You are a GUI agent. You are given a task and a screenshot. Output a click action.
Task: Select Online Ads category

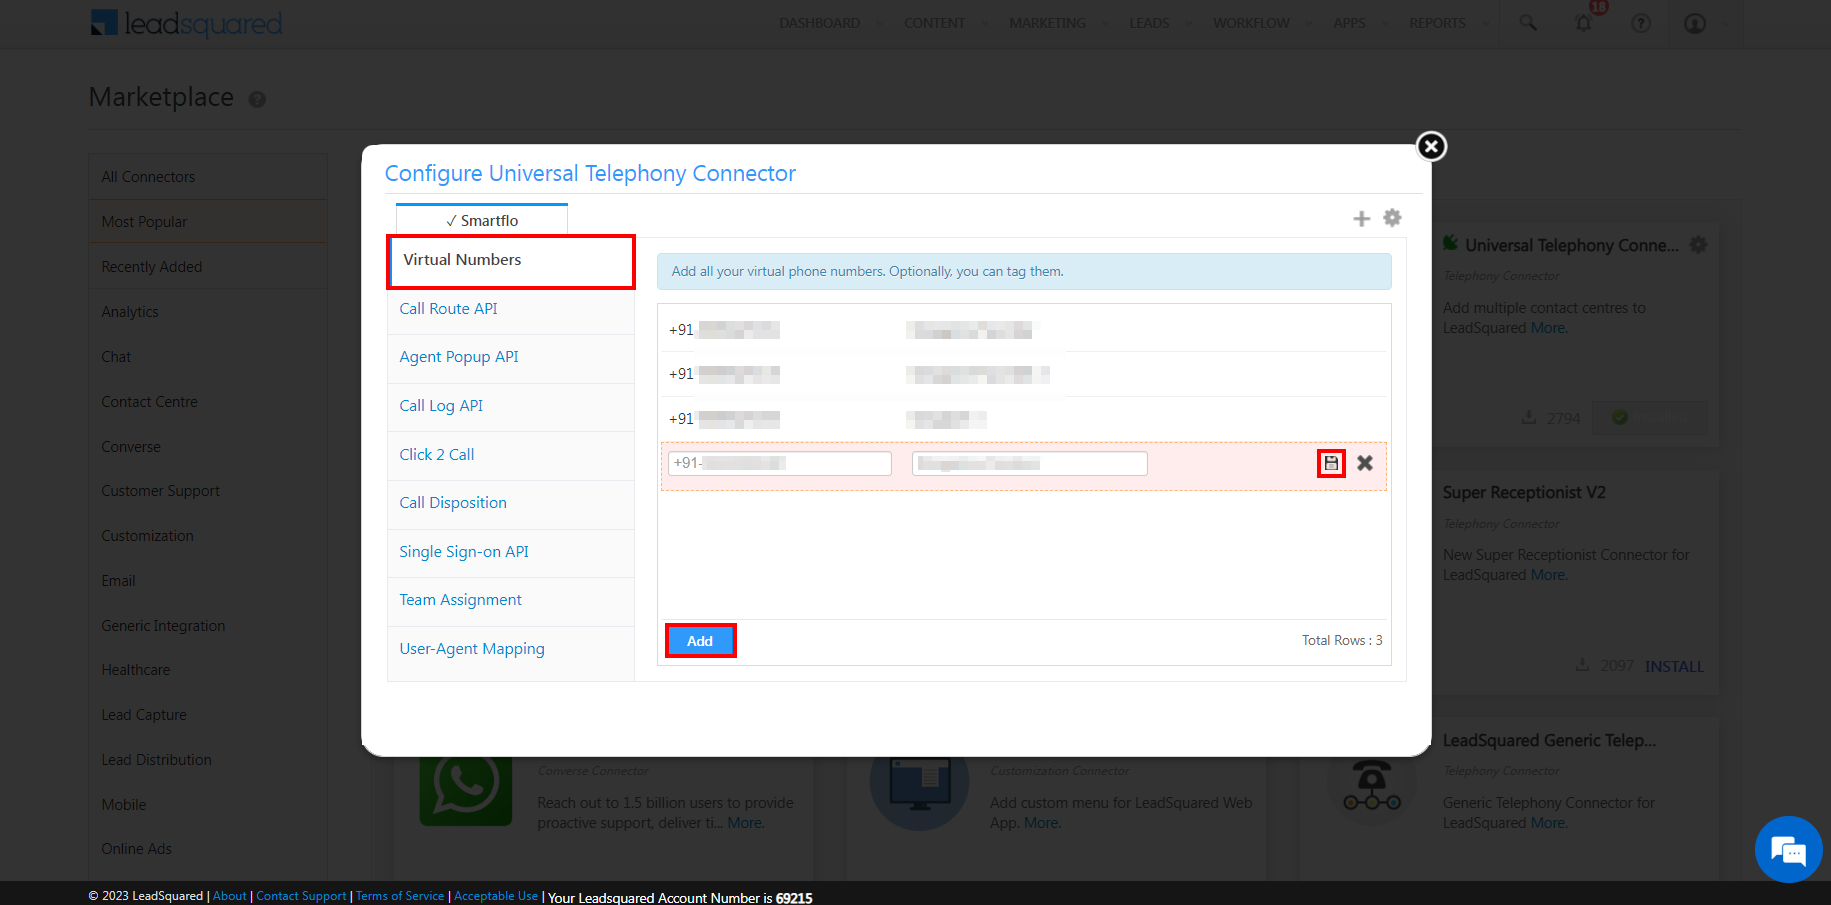point(208,849)
